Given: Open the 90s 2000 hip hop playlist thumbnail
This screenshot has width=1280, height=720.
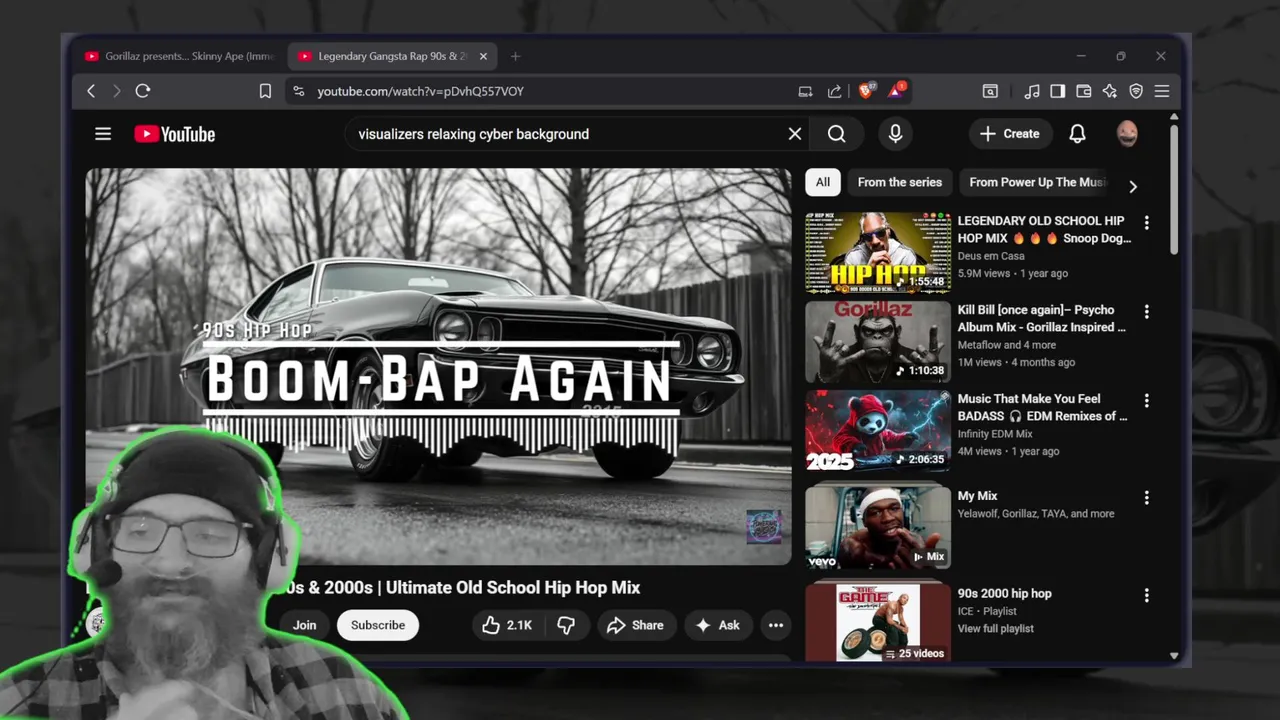Looking at the screenshot, I should click(x=878, y=621).
